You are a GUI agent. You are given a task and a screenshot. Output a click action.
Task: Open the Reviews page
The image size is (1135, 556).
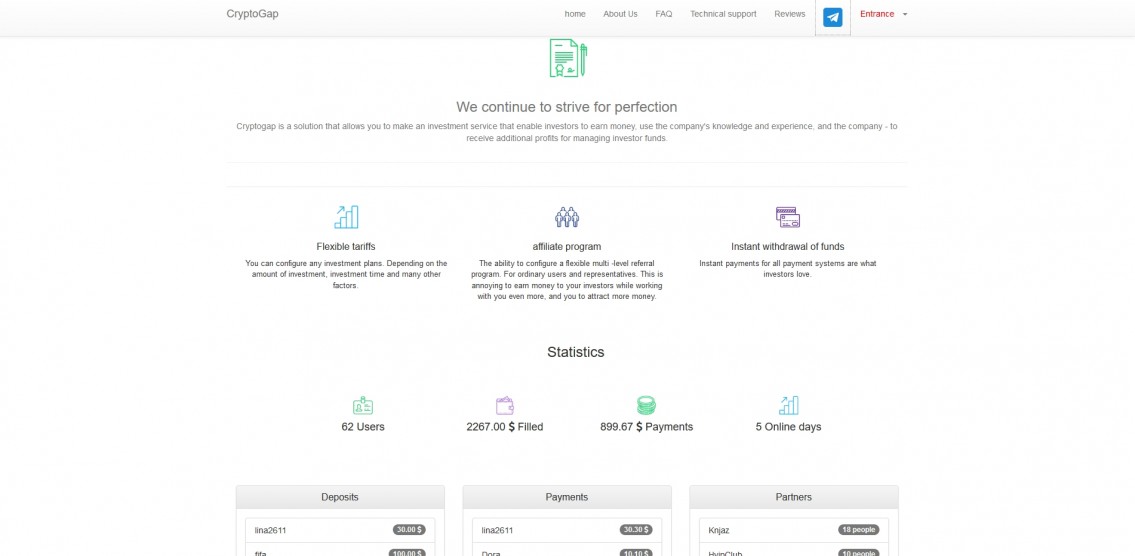pos(789,14)
